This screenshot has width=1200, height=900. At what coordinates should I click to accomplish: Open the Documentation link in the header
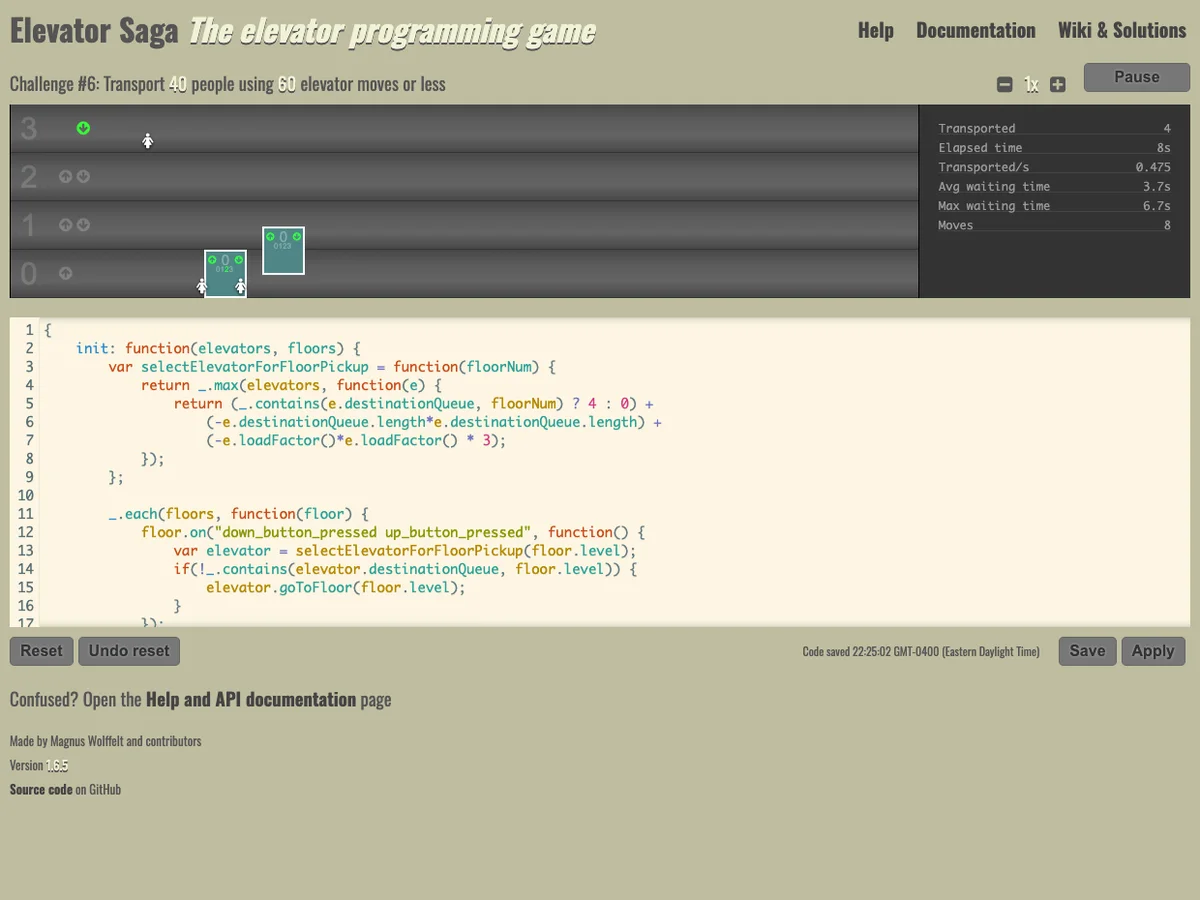pos(976,30)
